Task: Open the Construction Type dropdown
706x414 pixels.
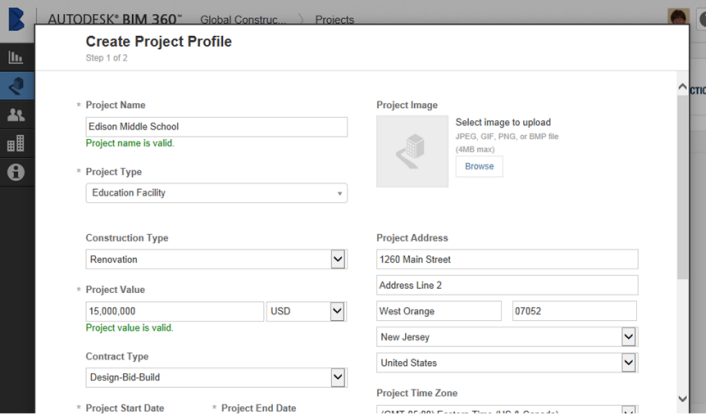Action: tap(338, 260)
